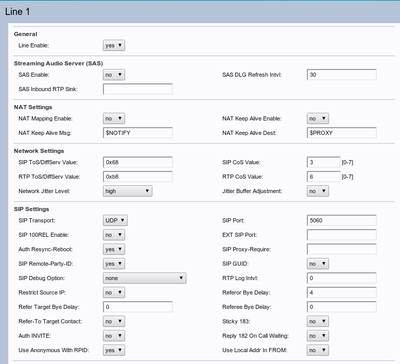Click the NAT Settings heading
Image resolution: width=400 pixels, height=364 pixels.
click(x=33, y=107)
